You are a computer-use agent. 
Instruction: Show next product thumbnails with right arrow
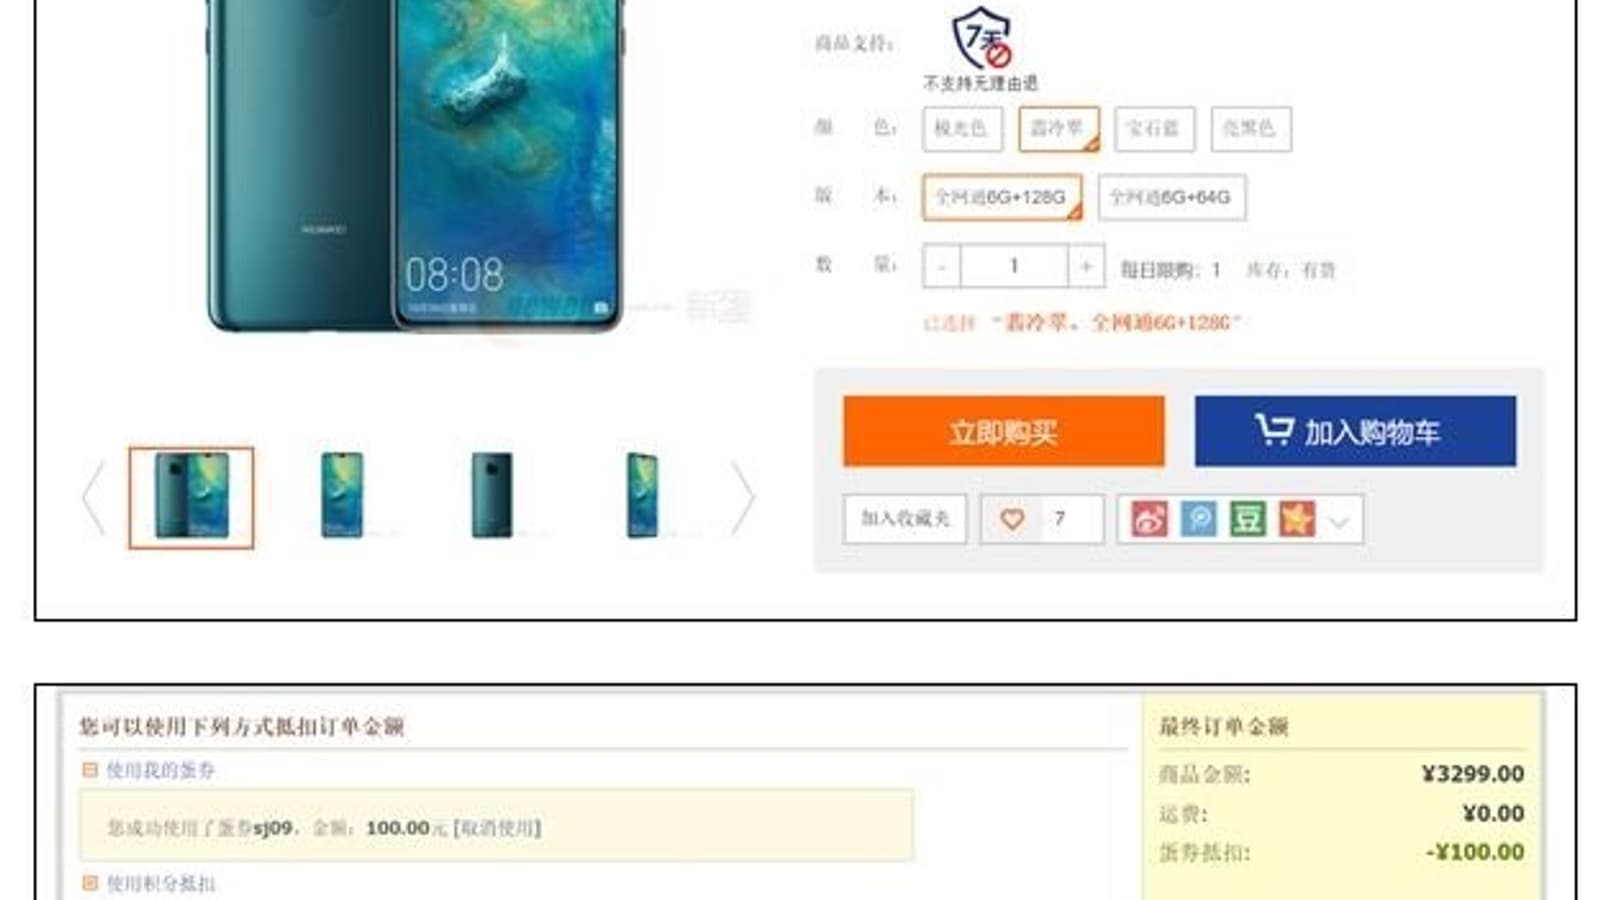click(x=742, y=498)
